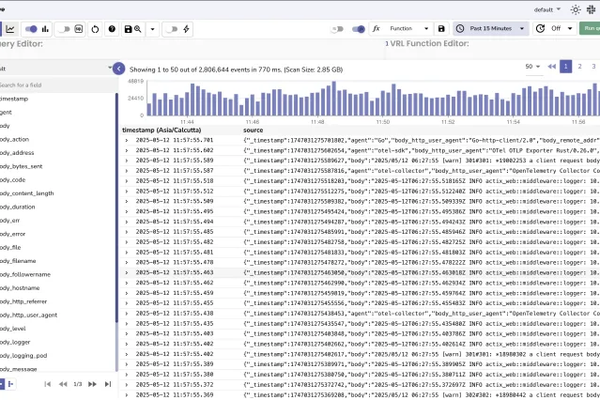This screenshot has height=400, width=600.
Task: Click the fx function icon
Action: point(376,29)
